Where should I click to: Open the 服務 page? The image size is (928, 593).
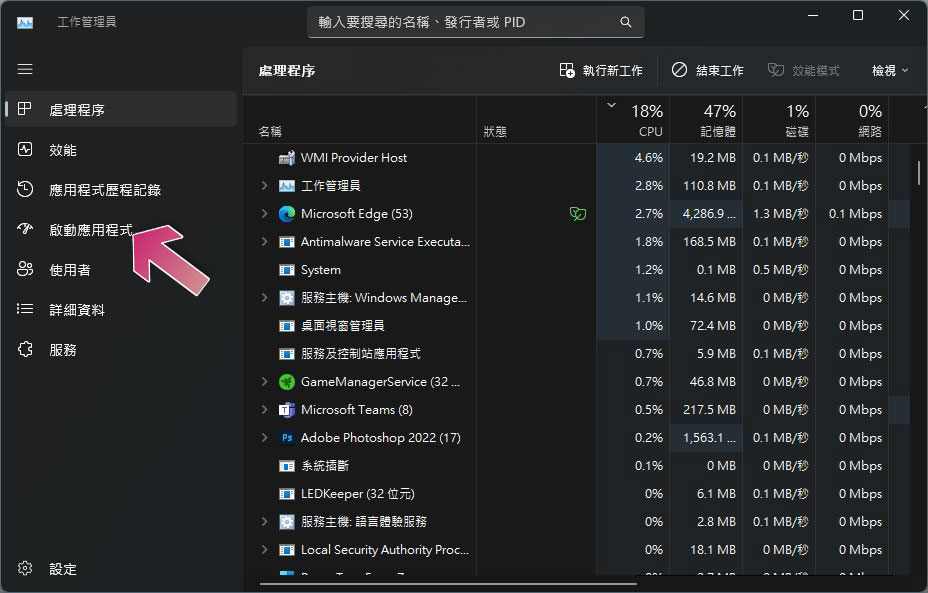tap(121, 350)
